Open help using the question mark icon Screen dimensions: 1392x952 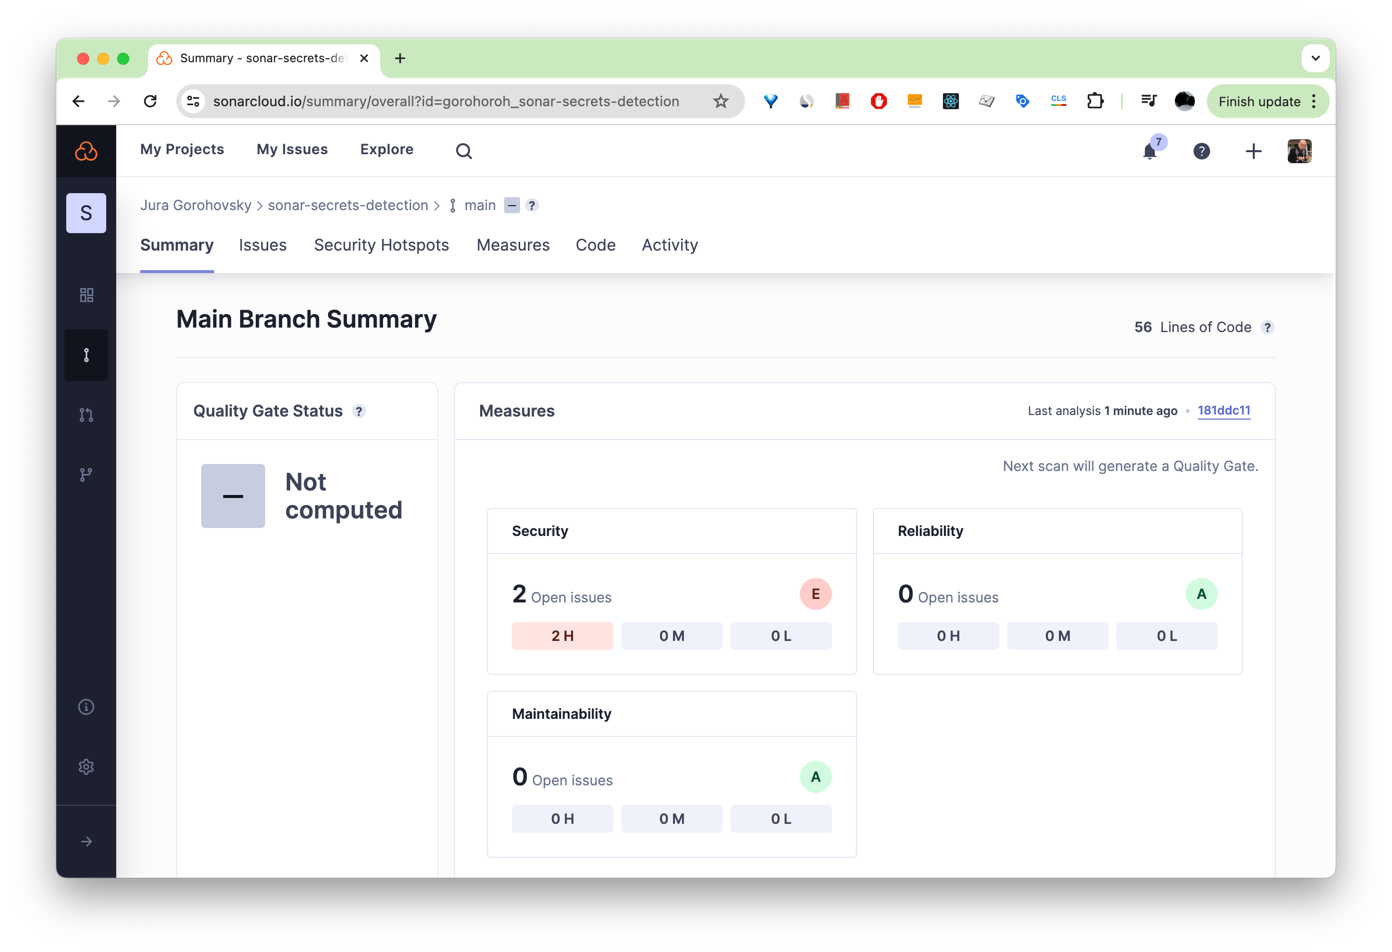point(1201,151)
